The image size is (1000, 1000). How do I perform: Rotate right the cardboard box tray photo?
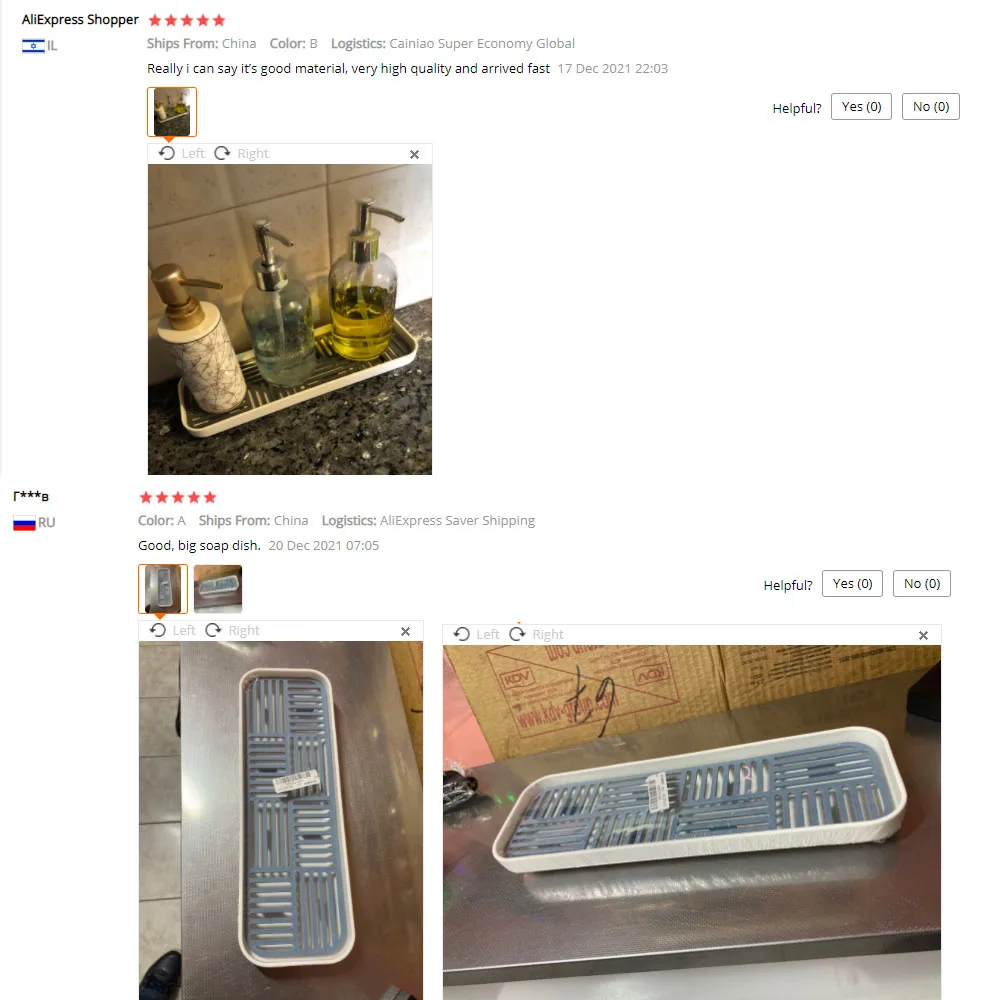[536, 635]
